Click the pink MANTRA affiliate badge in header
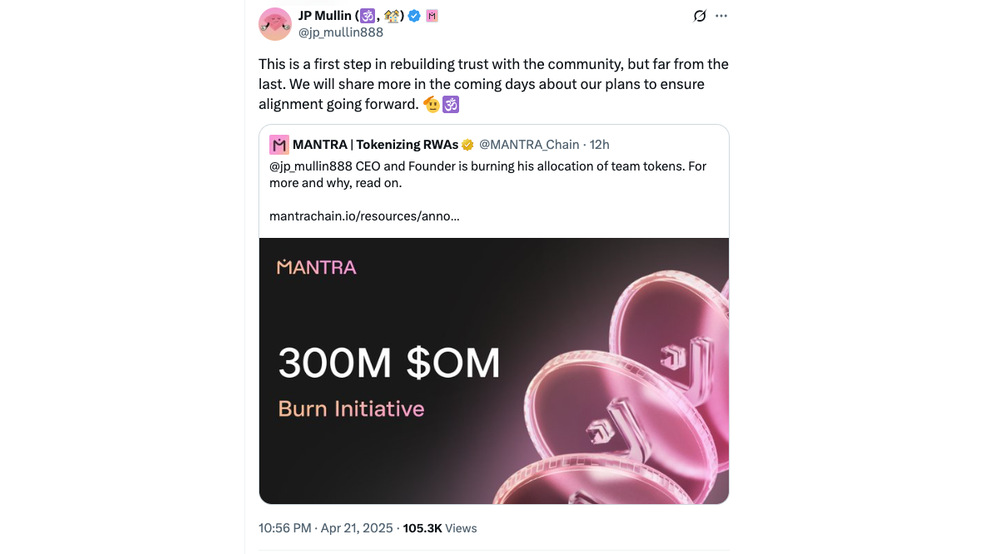The width and height of the screenshot is (984, 554). click(432, 16)
